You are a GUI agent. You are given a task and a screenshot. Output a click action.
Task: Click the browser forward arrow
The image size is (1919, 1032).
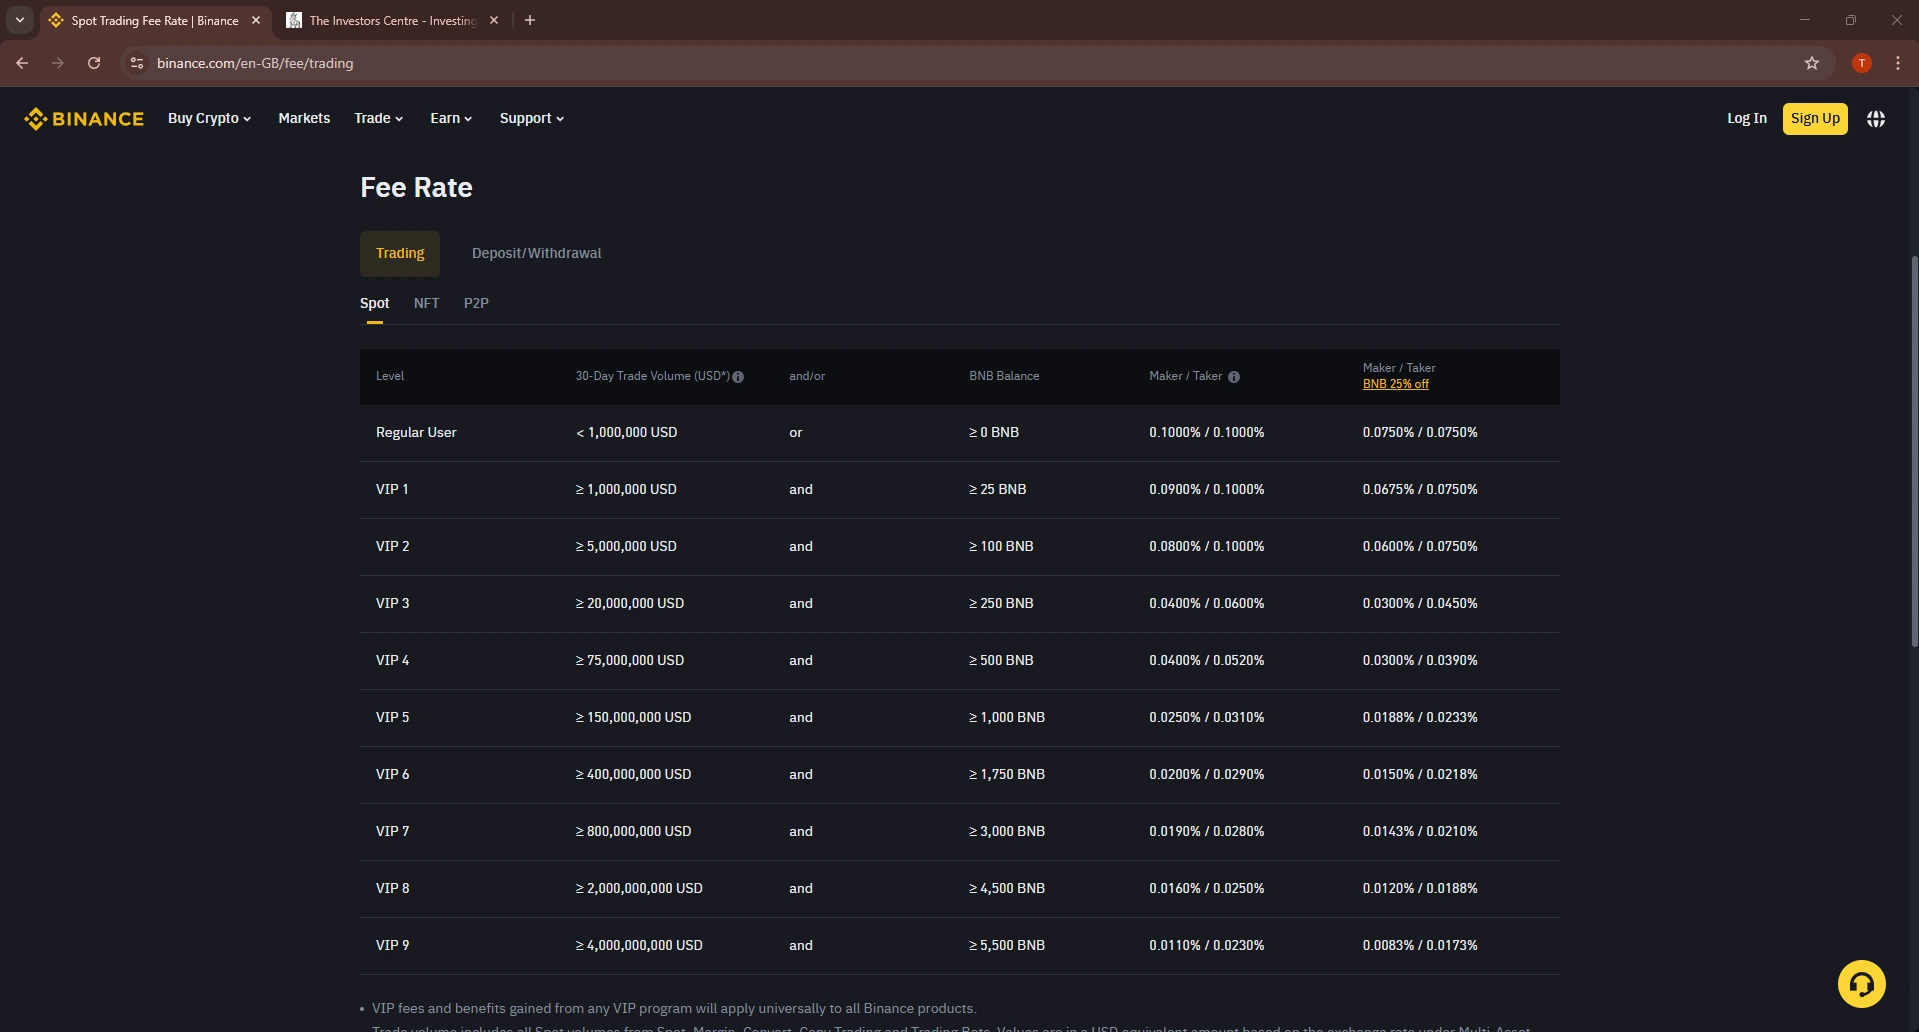click(x=58, y=63)
